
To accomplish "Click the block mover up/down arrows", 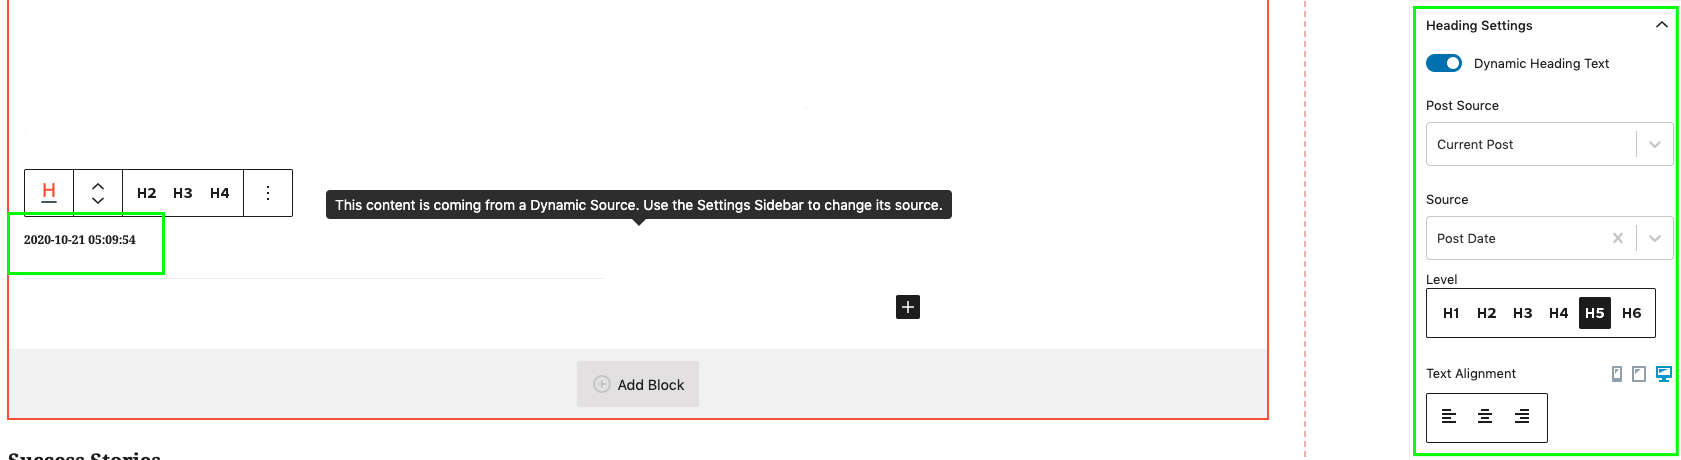I will (98, 193).
